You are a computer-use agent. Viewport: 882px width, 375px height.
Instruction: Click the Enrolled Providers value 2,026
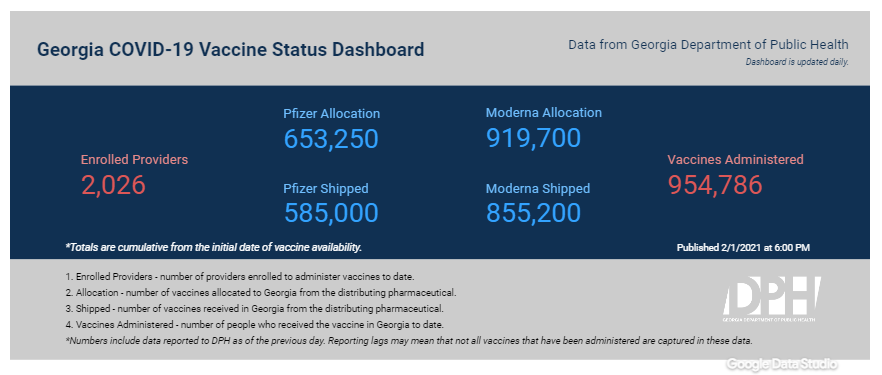[x=114, y=185]
